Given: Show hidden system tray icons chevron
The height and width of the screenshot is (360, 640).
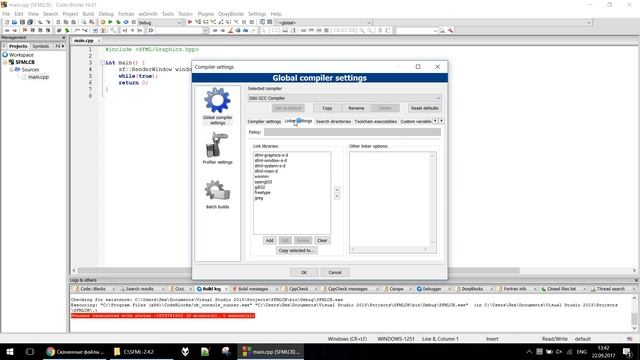Looking at the screenshot, I should (x=529, y=351).
